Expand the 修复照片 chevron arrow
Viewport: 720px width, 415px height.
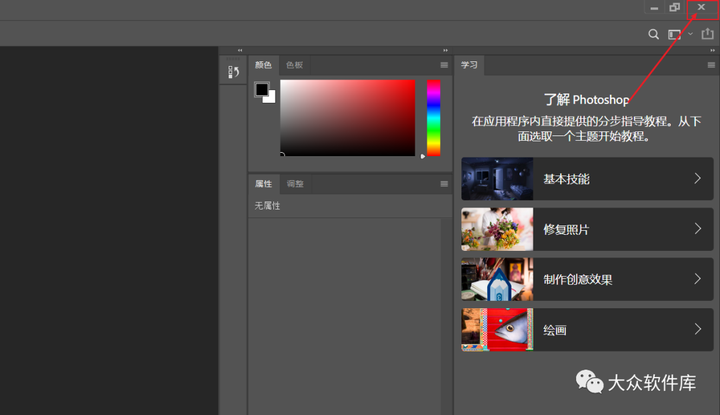pos(698,229)
